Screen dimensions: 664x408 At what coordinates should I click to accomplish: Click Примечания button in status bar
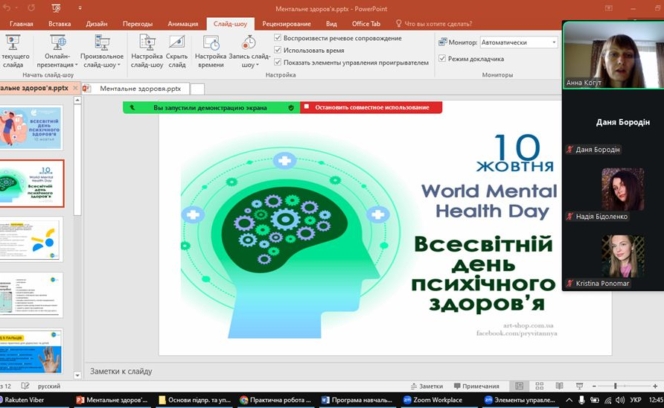pos(474,386)
